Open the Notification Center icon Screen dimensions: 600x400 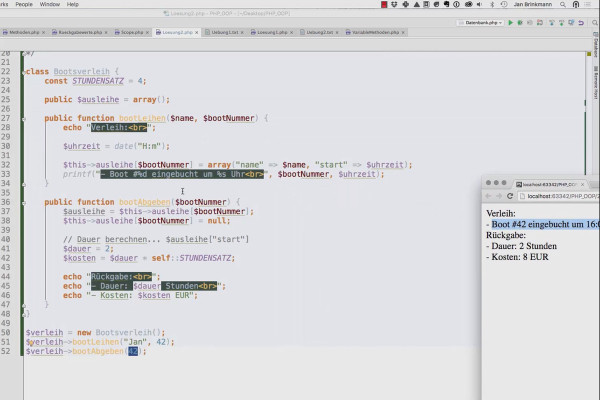[x=588, y=4]
